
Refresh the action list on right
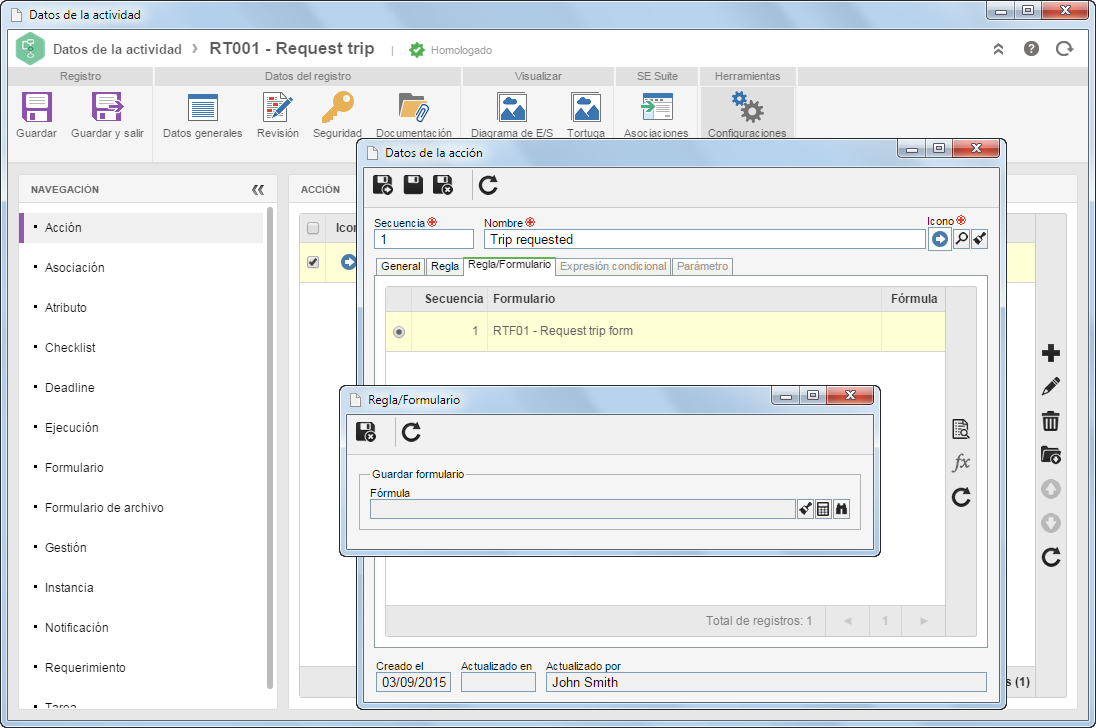(x=1051, y=557)
